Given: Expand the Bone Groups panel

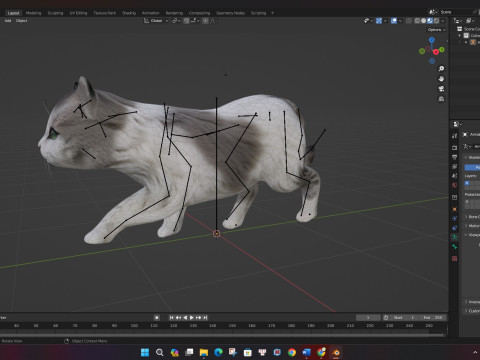Looking at the screenshot, I should (472, 217).
